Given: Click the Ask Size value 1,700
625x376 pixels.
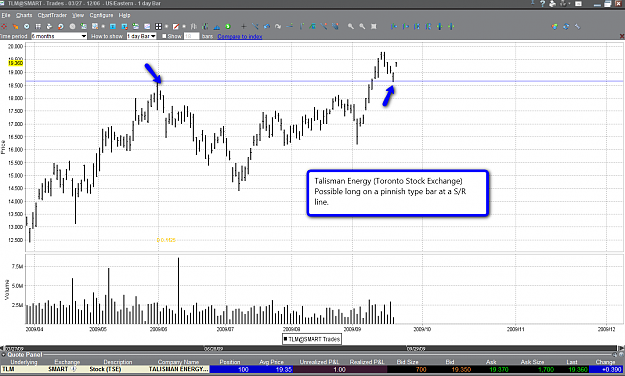Looking at the screenshot, I should tap(546, 370).
